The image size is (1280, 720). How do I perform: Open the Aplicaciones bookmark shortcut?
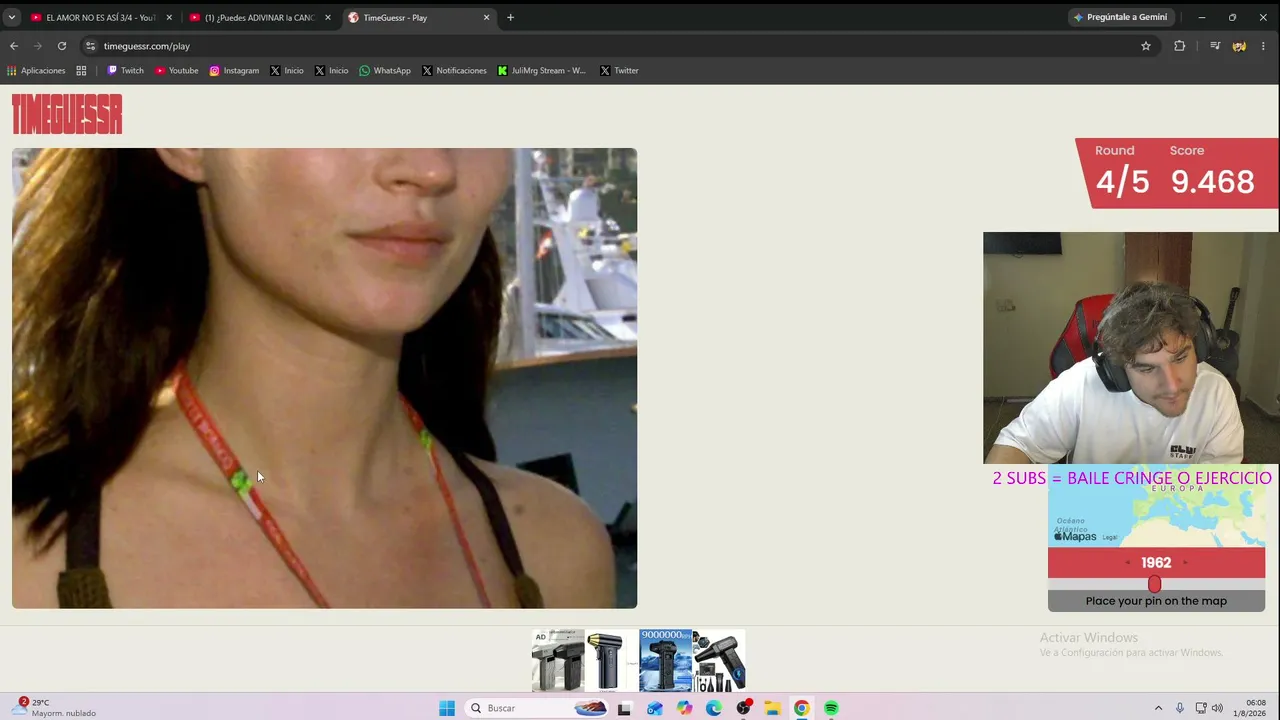(x=36, y=71)
